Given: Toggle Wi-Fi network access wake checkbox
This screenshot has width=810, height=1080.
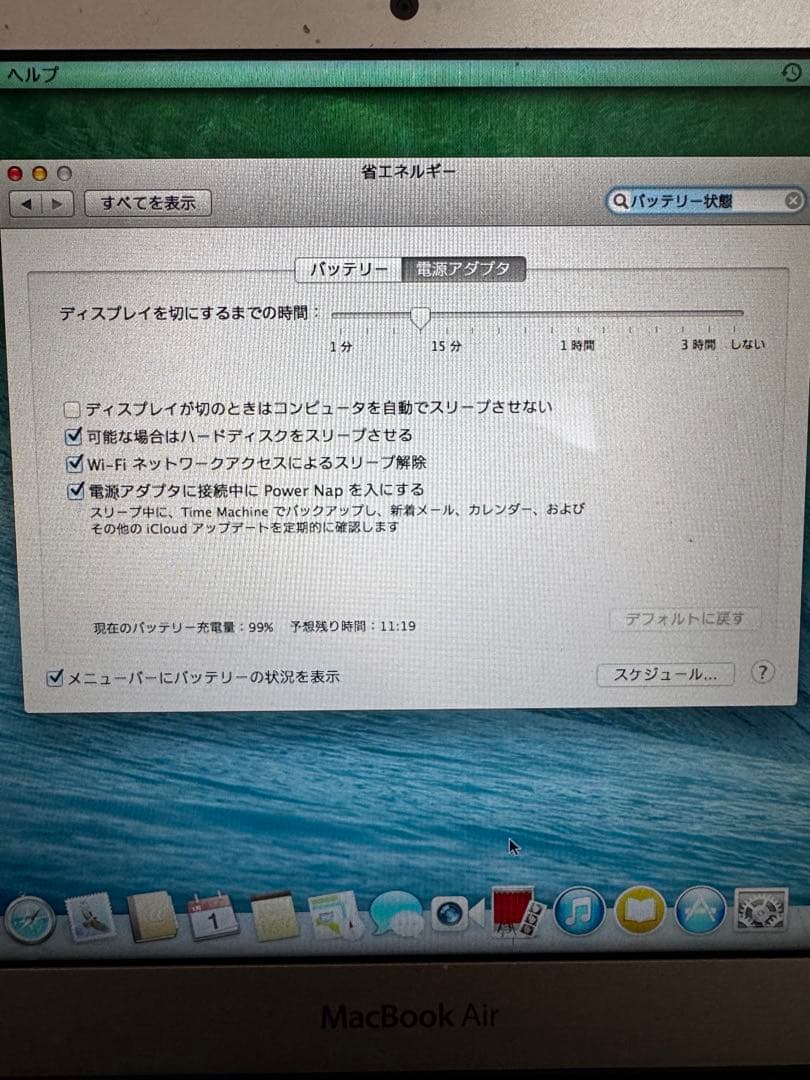Looking at the screenshot, I should [x=74, y=463].
